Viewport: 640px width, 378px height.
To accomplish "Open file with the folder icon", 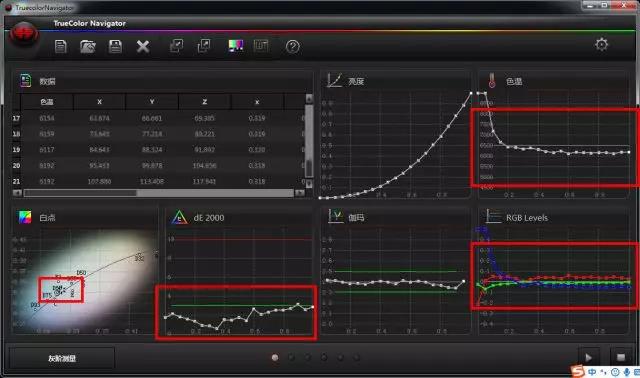I will [88, 46].
